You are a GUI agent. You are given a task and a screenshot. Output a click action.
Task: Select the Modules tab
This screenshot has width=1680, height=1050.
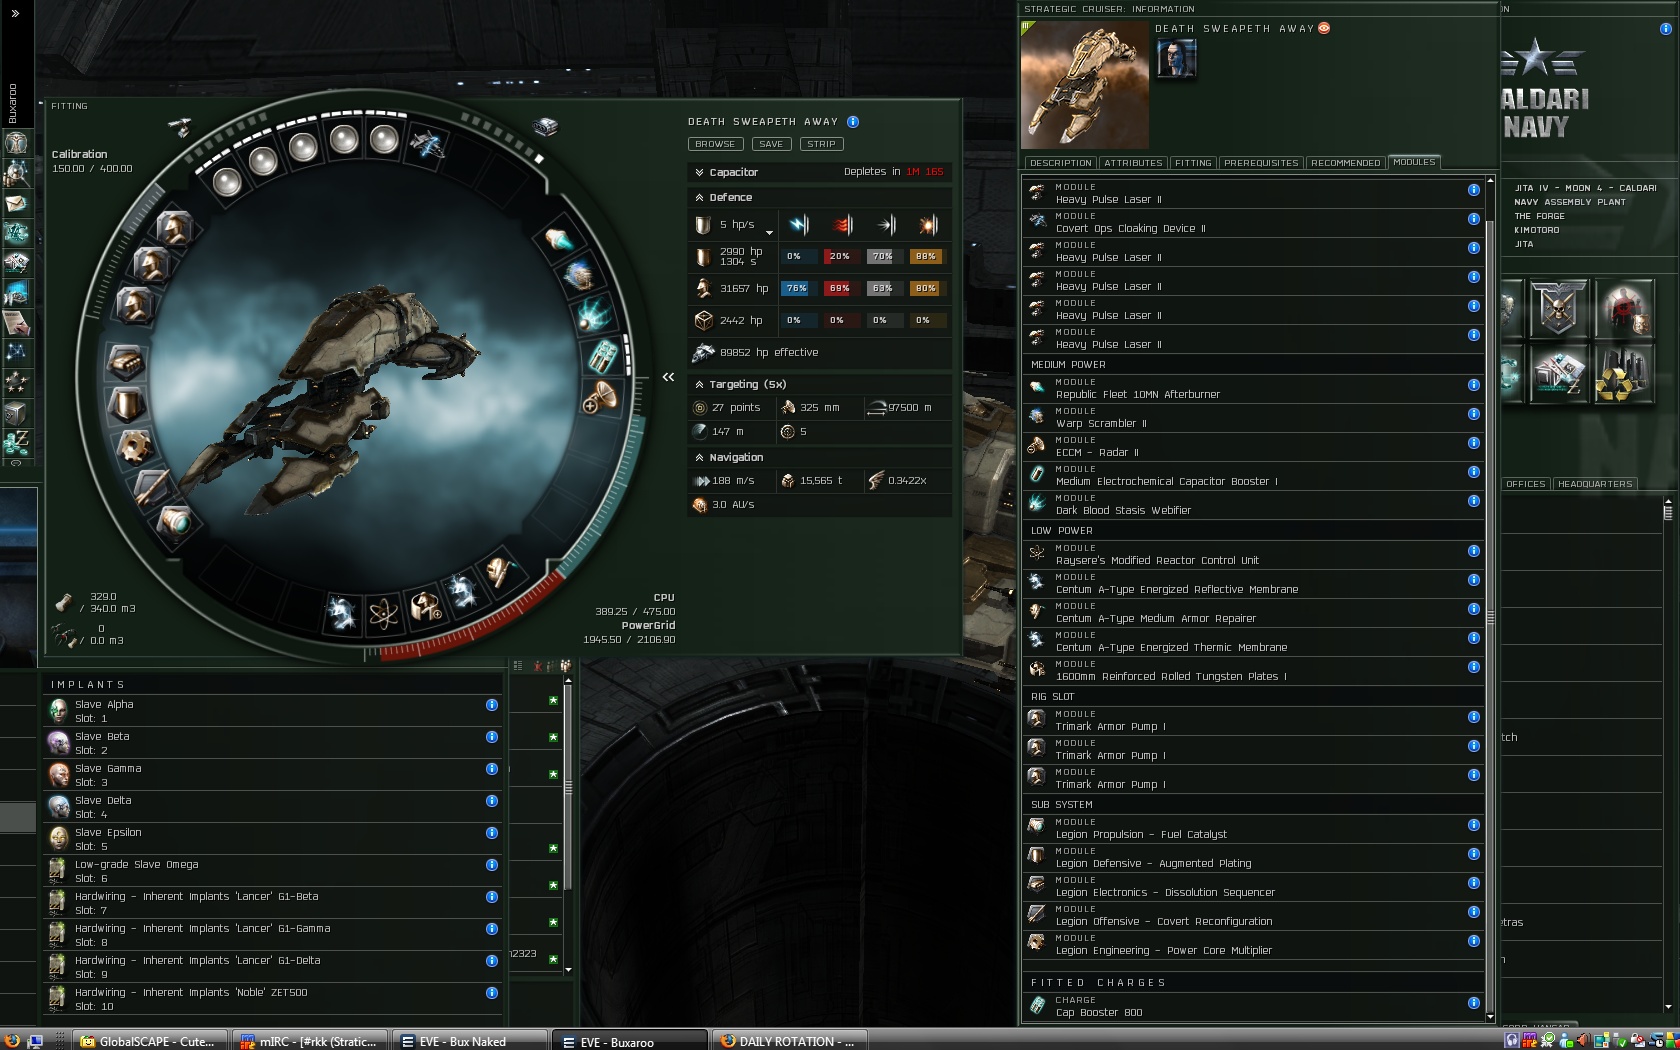coord(1414,162)
